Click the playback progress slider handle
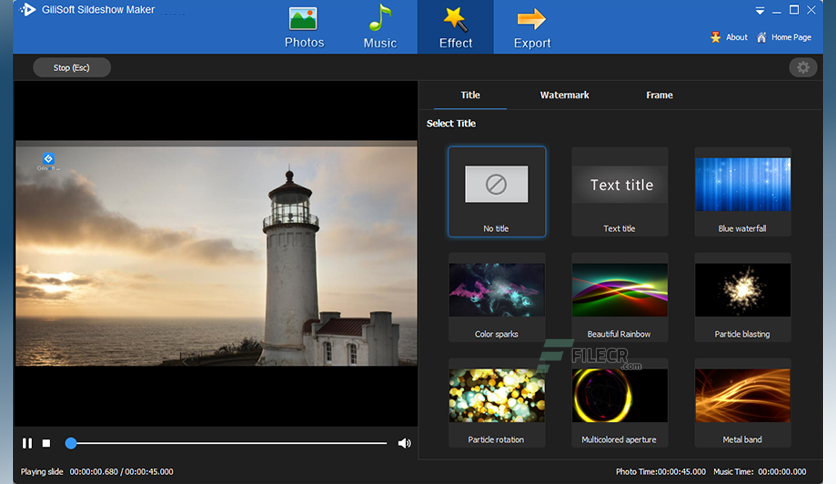Viewport: 836px width, 484px height. coord(71,443)
